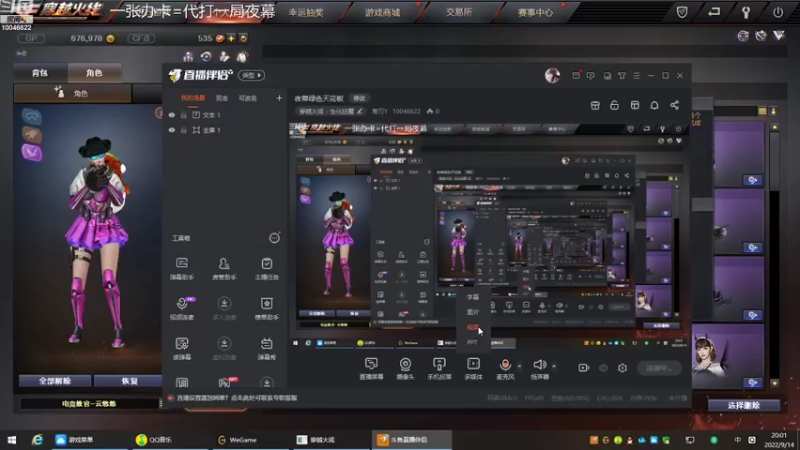
Task: Toggle lock on 文本 1 layer
Action: [x=184, y=115]
